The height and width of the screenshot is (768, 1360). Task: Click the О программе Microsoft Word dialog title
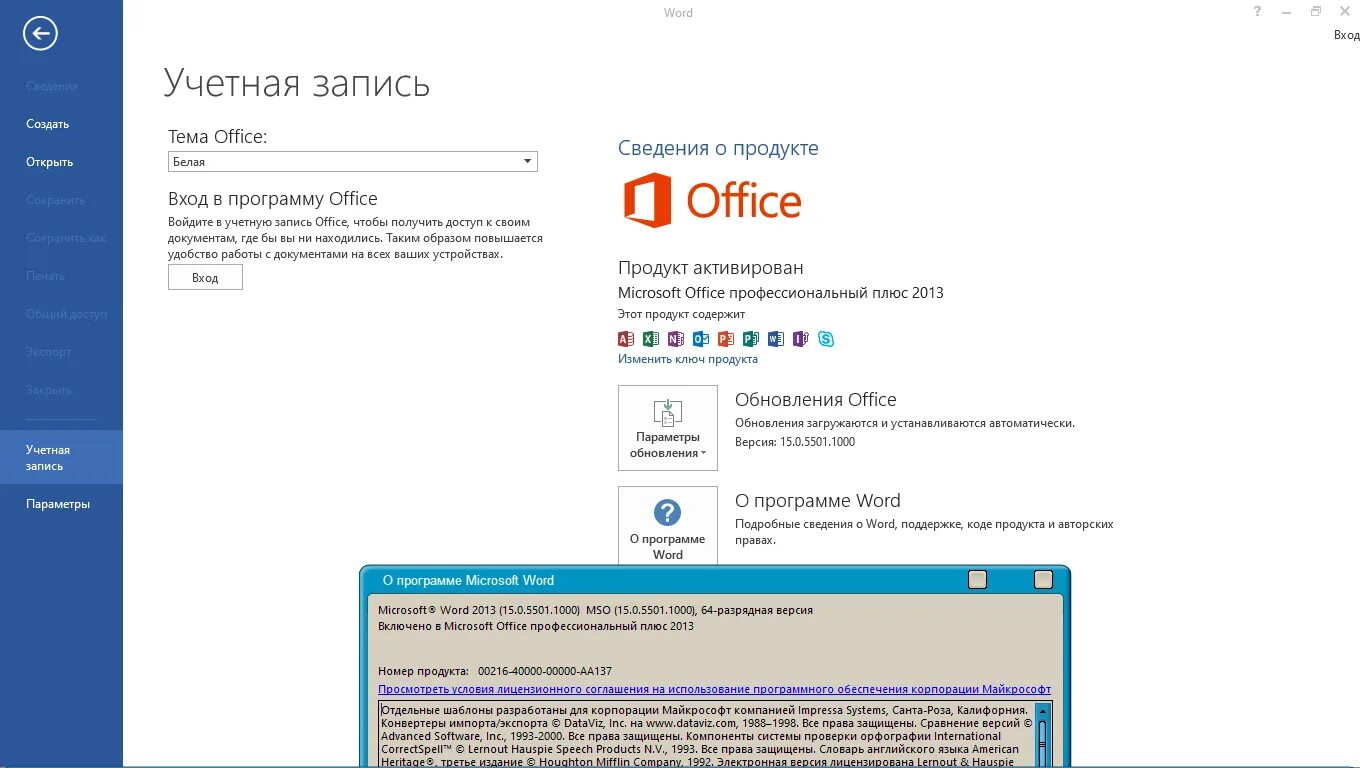pos(468,580)
